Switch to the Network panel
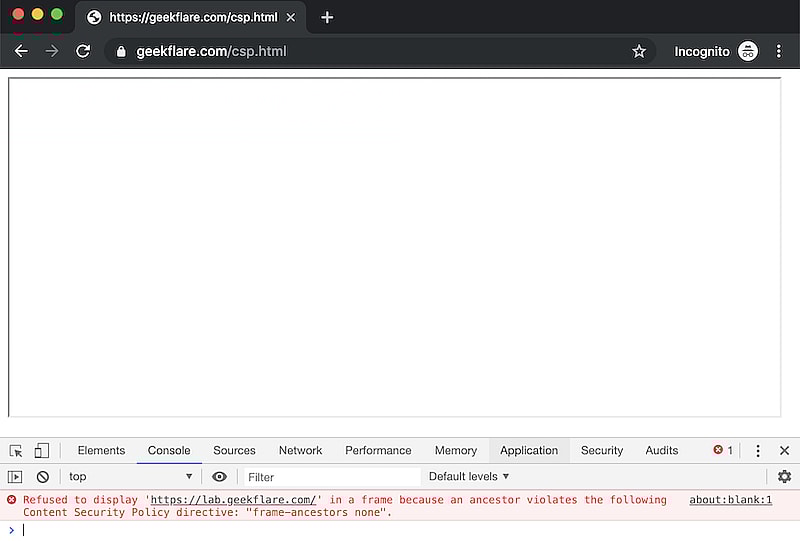800x541 pixels. 300,451
